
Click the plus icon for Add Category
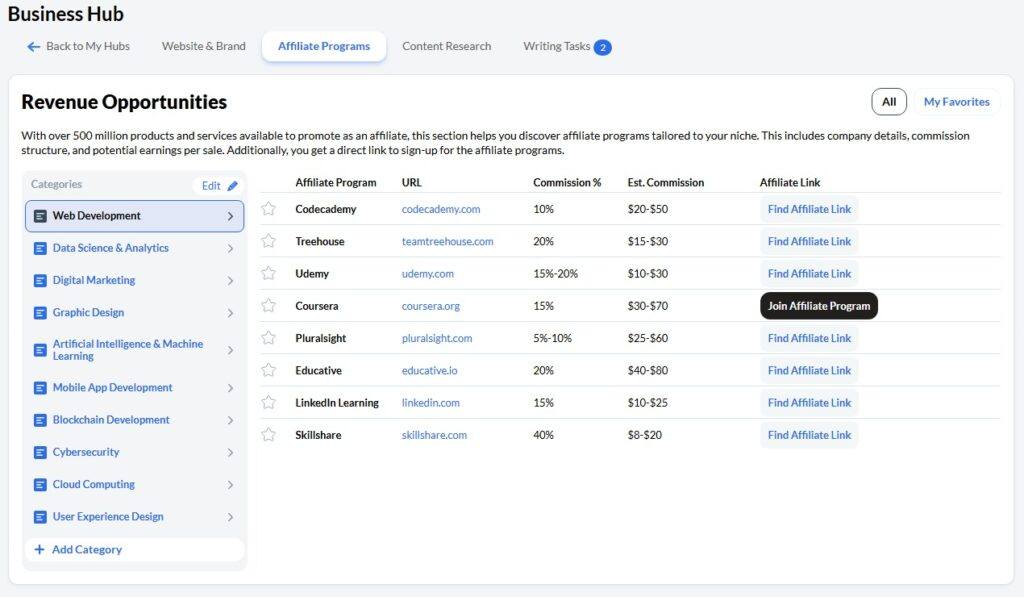40,550
